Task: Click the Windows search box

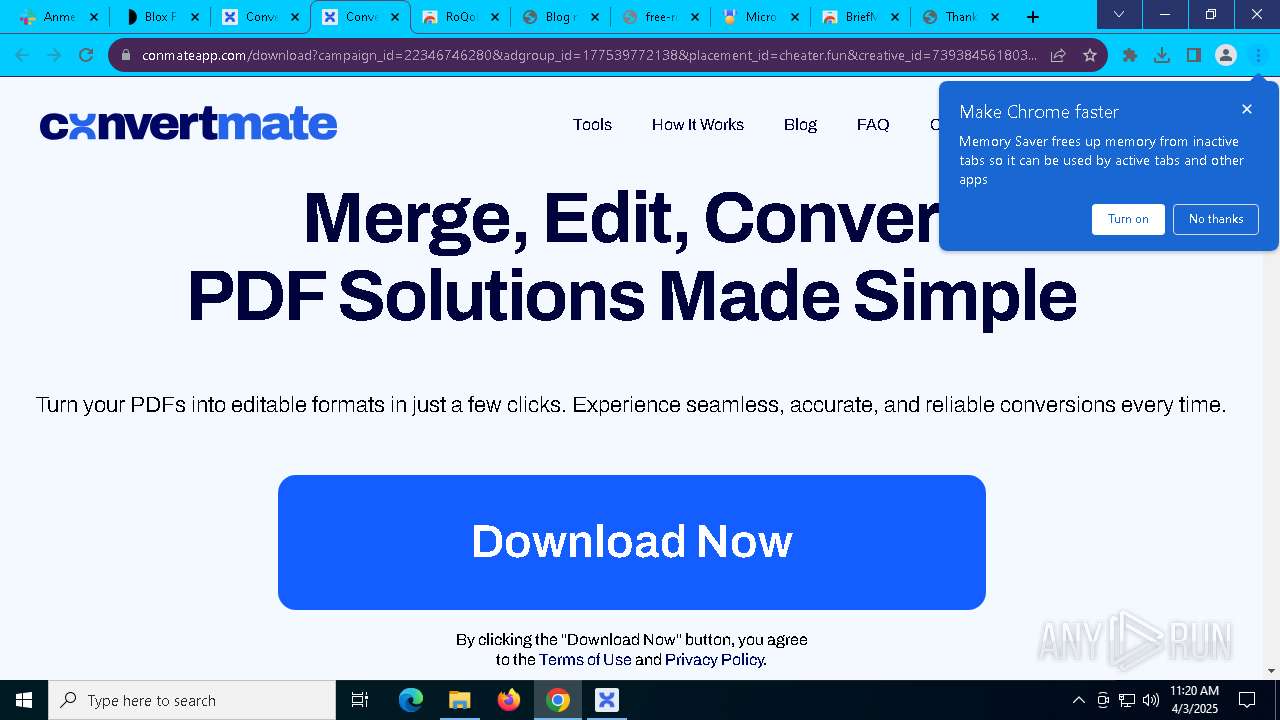Action: pos(192,700)
